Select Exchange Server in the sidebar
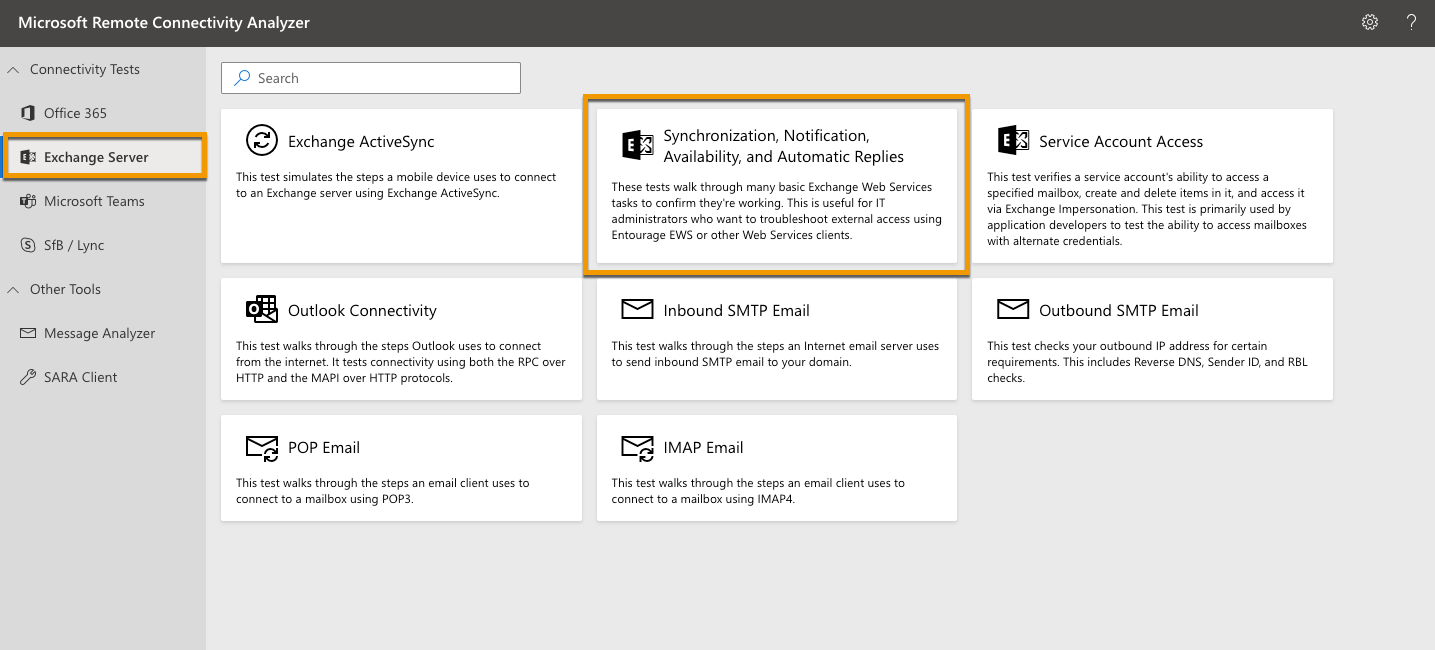This screenshot has width=1435, height=650. click(103, 157)
